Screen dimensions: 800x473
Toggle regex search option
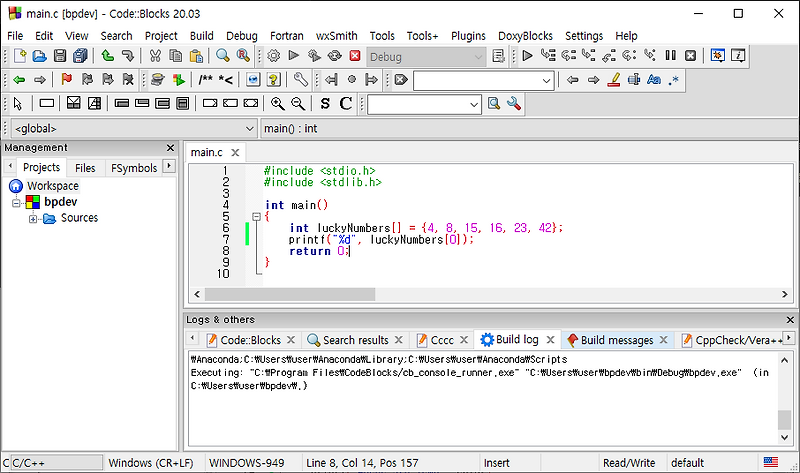[x=674, y=80]
